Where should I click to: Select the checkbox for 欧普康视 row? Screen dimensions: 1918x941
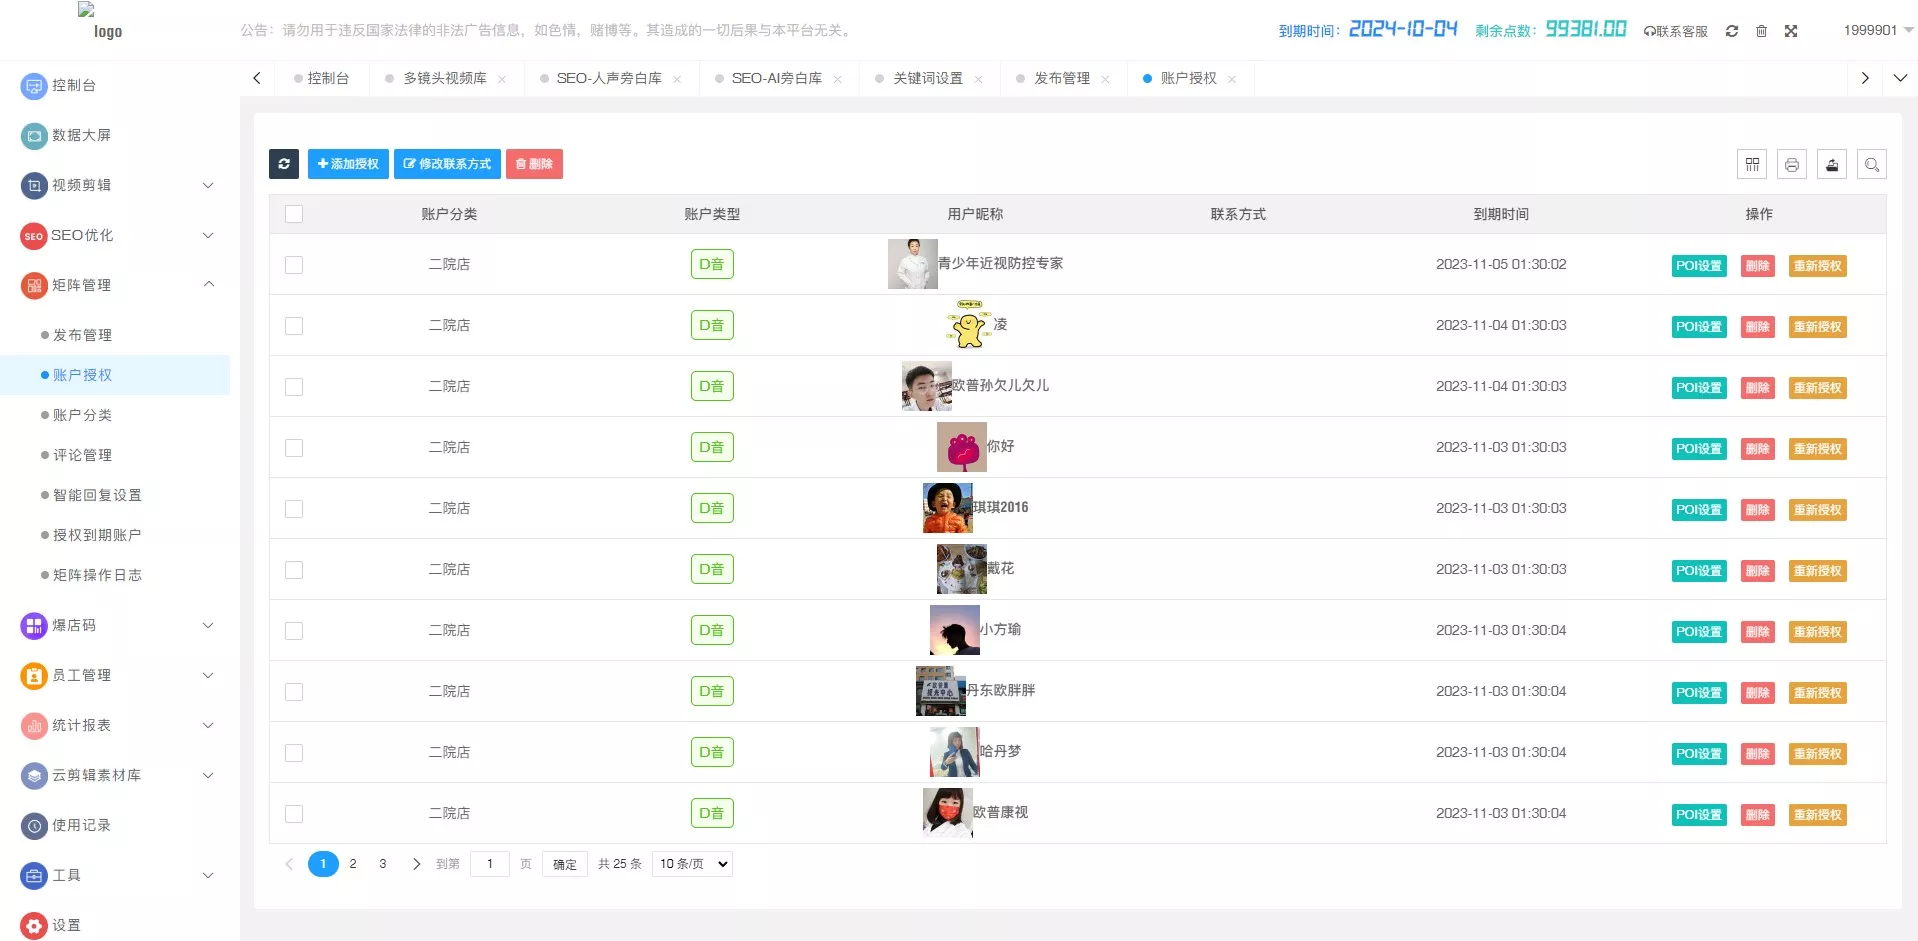tap(294, 814)
